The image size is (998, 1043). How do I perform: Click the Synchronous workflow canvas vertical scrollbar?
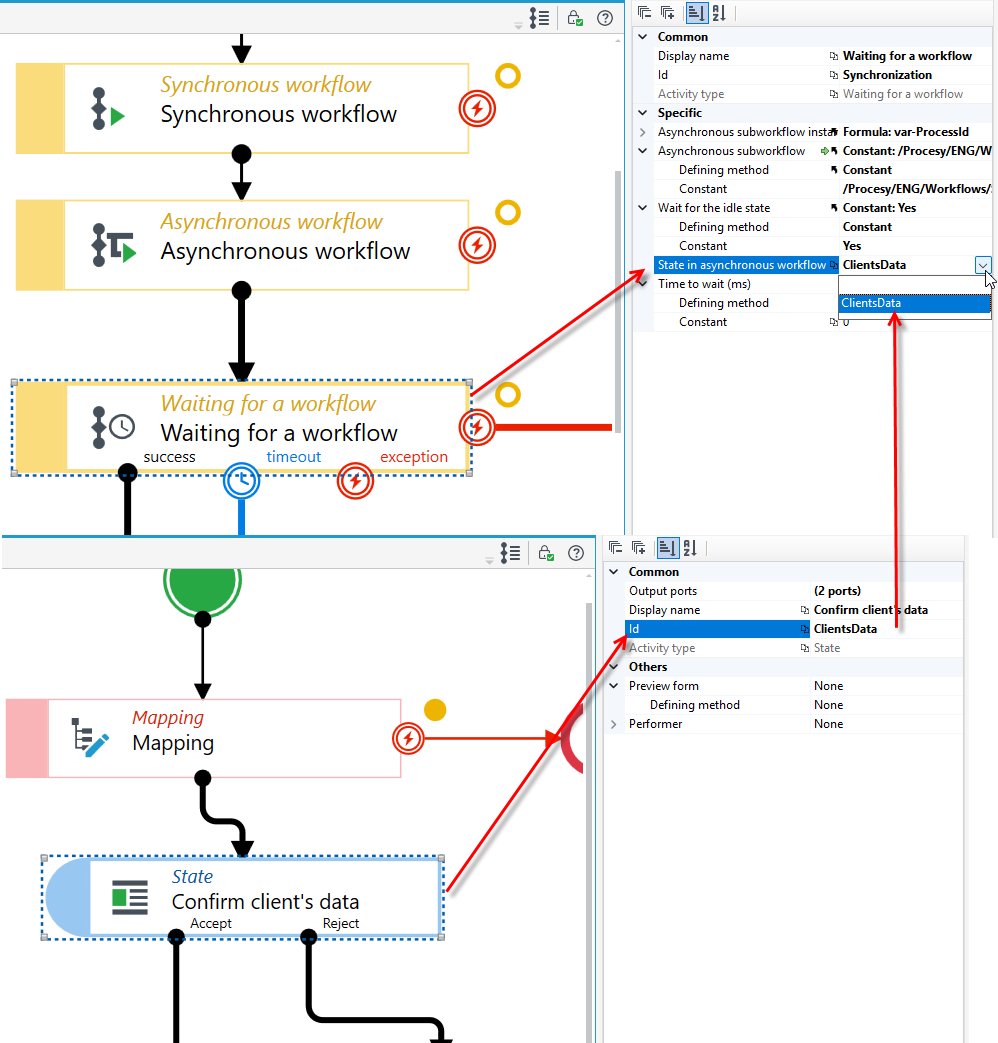(618, 301)
